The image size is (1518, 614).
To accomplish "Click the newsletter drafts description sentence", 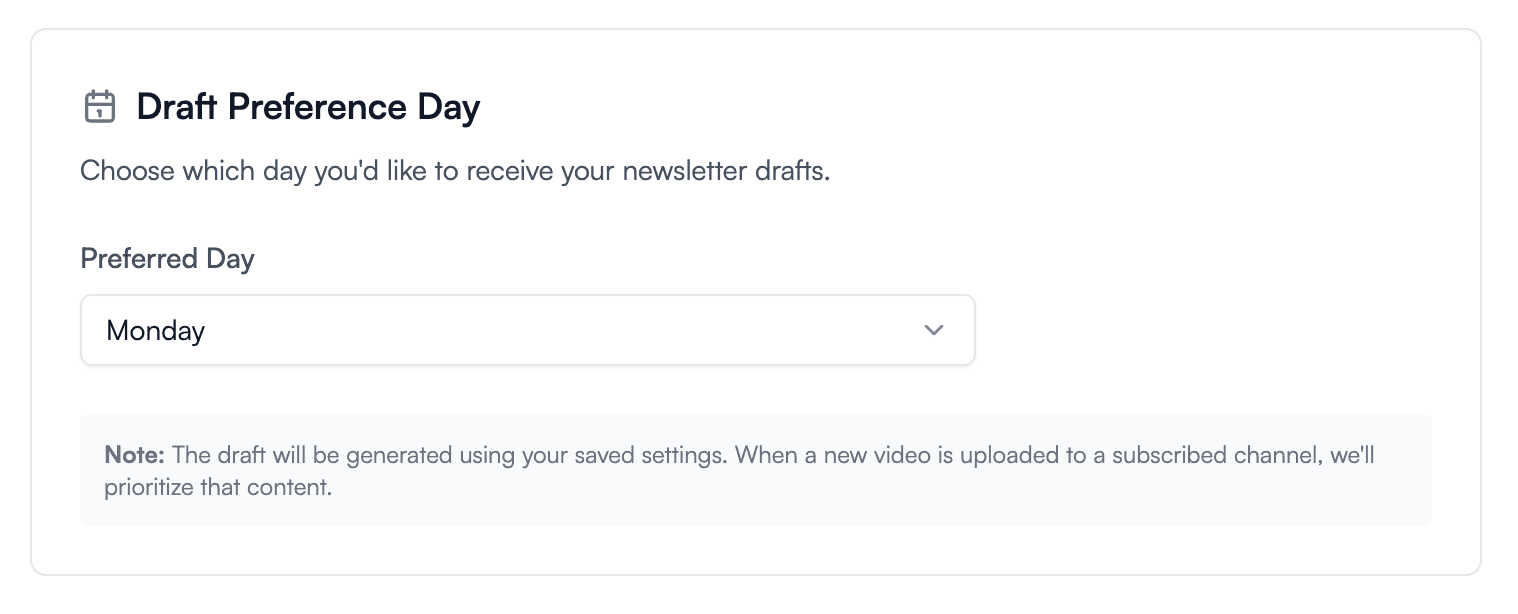I will coord(455,171).
